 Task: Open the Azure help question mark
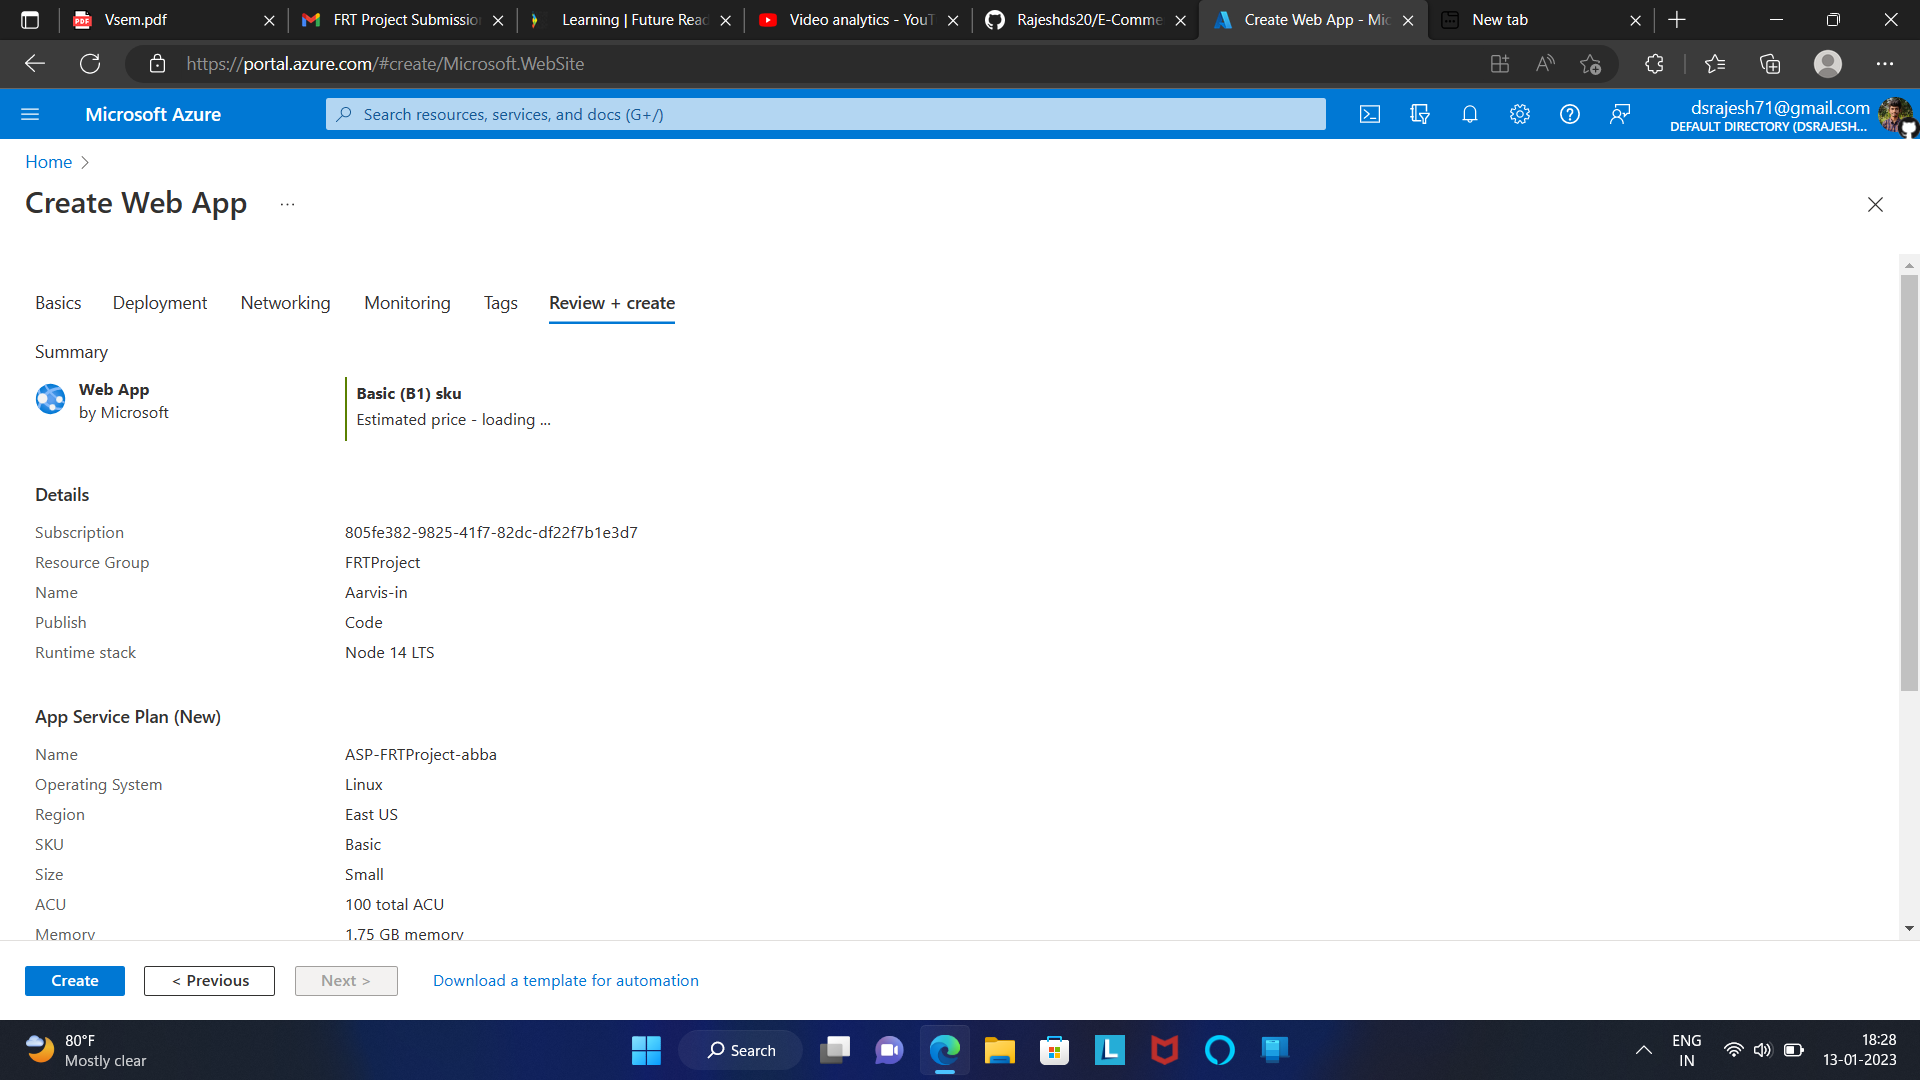pos(1570,114)
